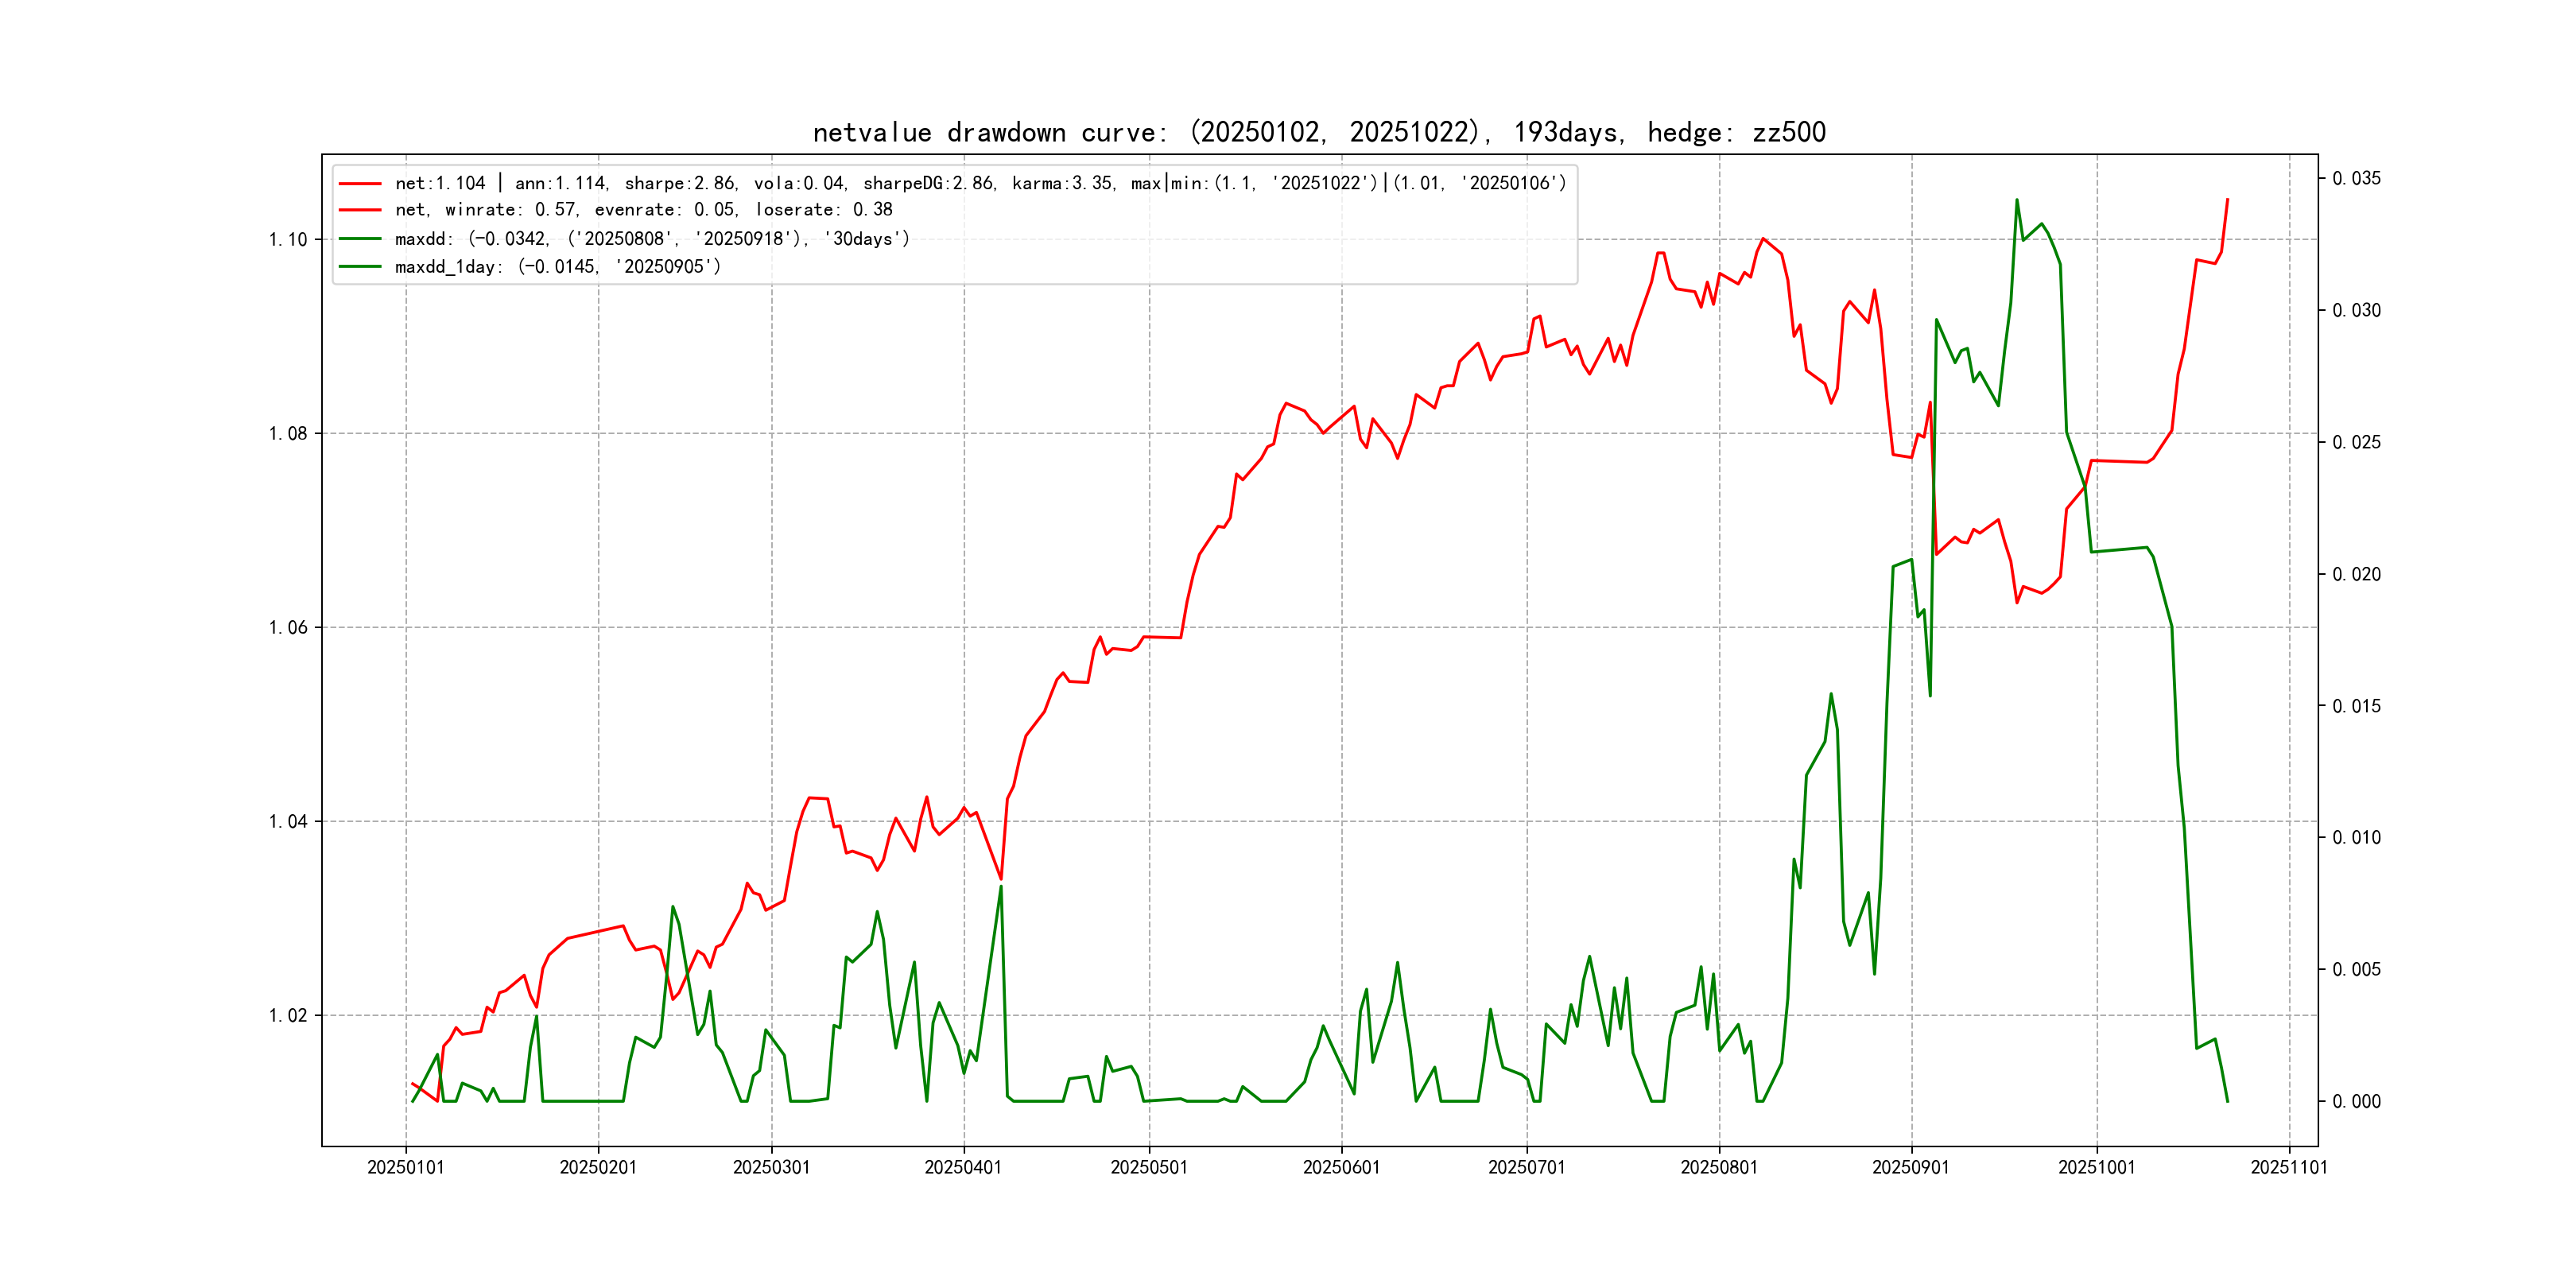
Task: Click the maxdd_1day legend text
Action: point(557,267)
